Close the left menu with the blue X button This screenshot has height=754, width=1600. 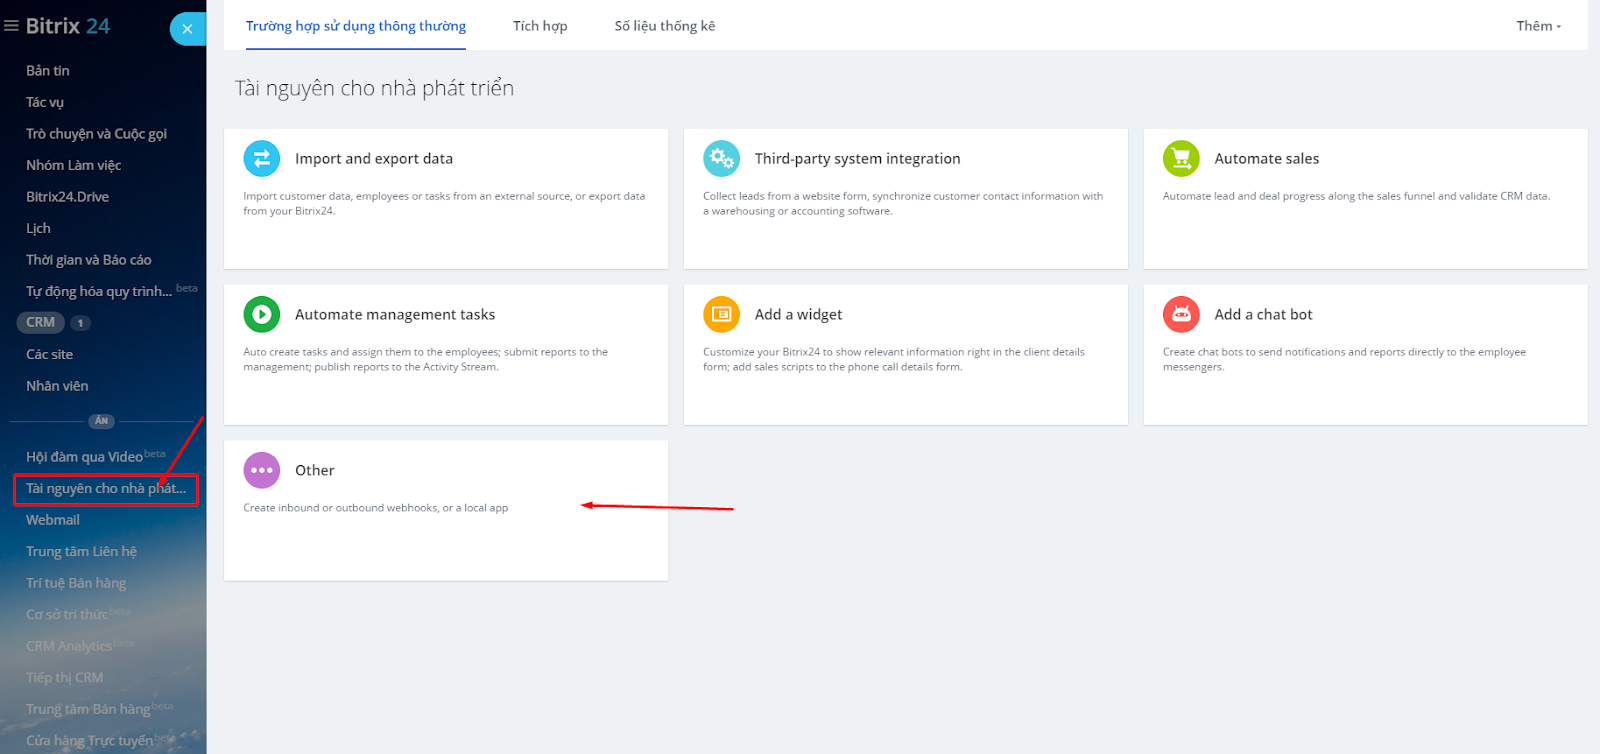(187, 29)
